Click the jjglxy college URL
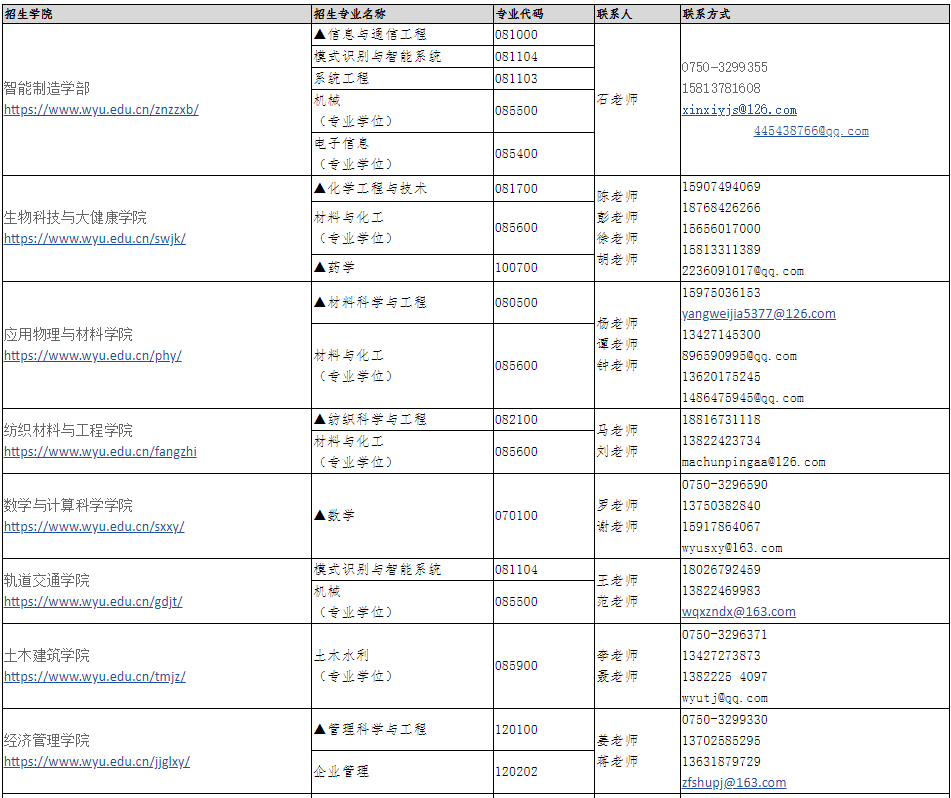 (97, 762)
